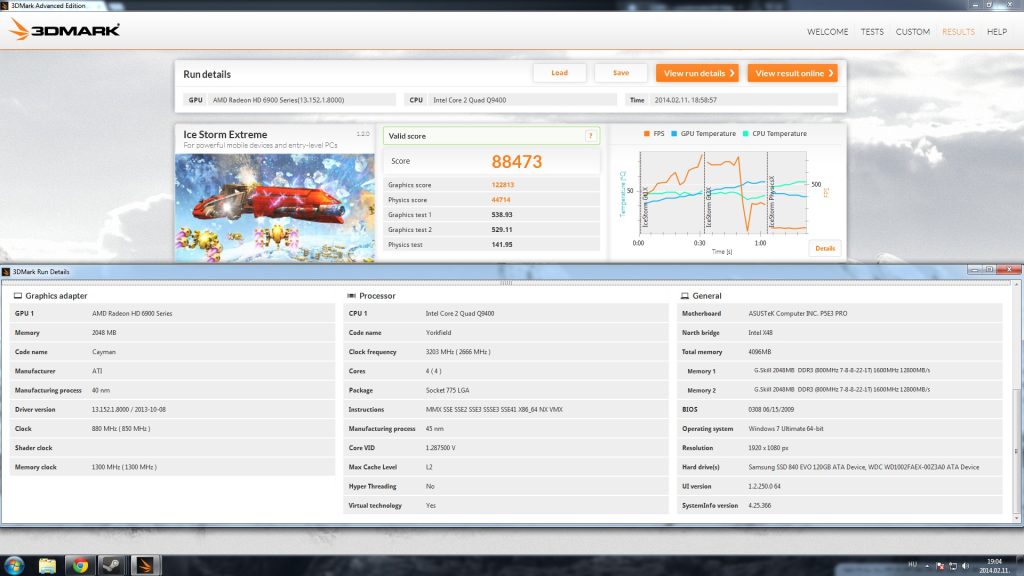
Task: Click the Processor section icon
Action: coord(351,296)
